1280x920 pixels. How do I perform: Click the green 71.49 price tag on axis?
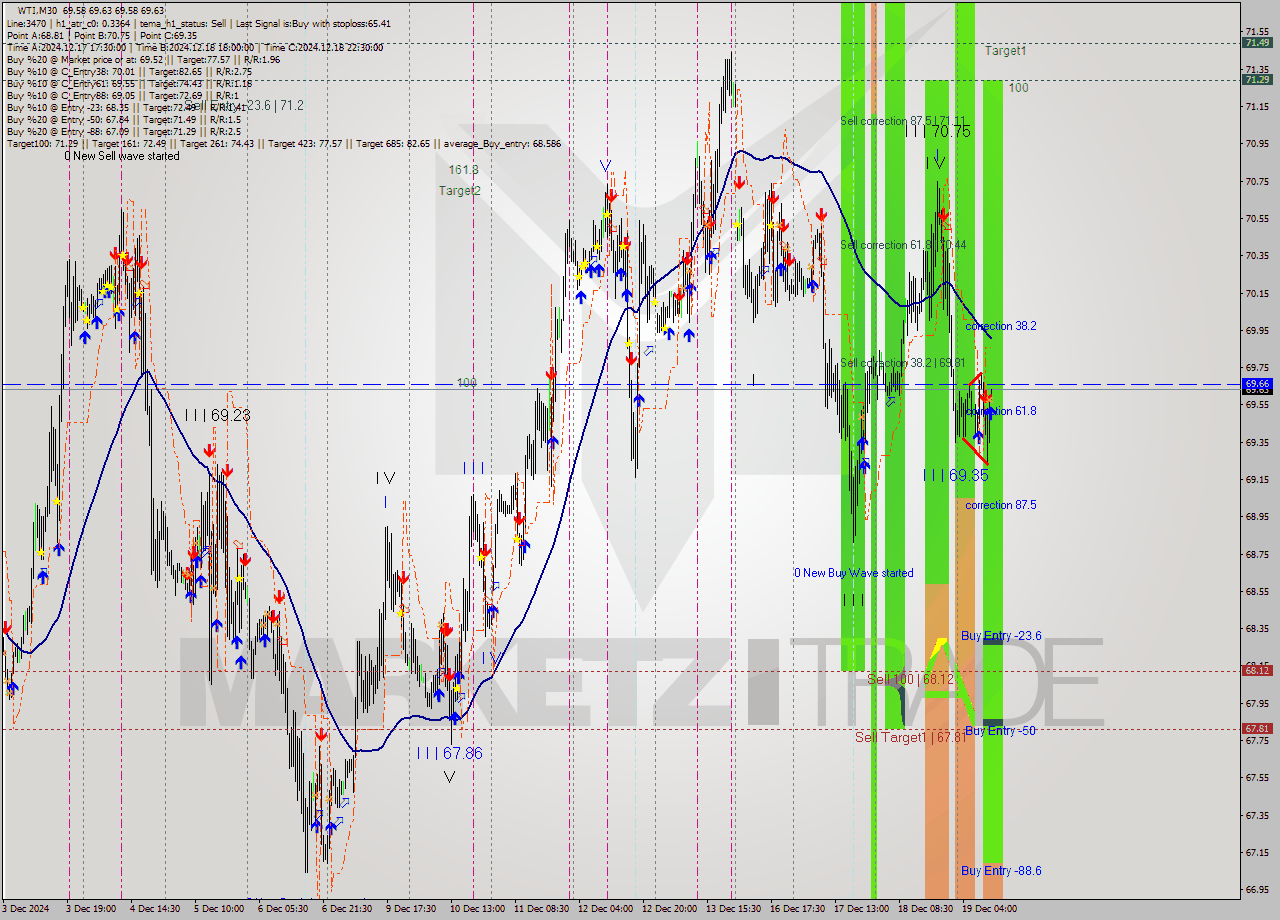[x=1257, y=43]
